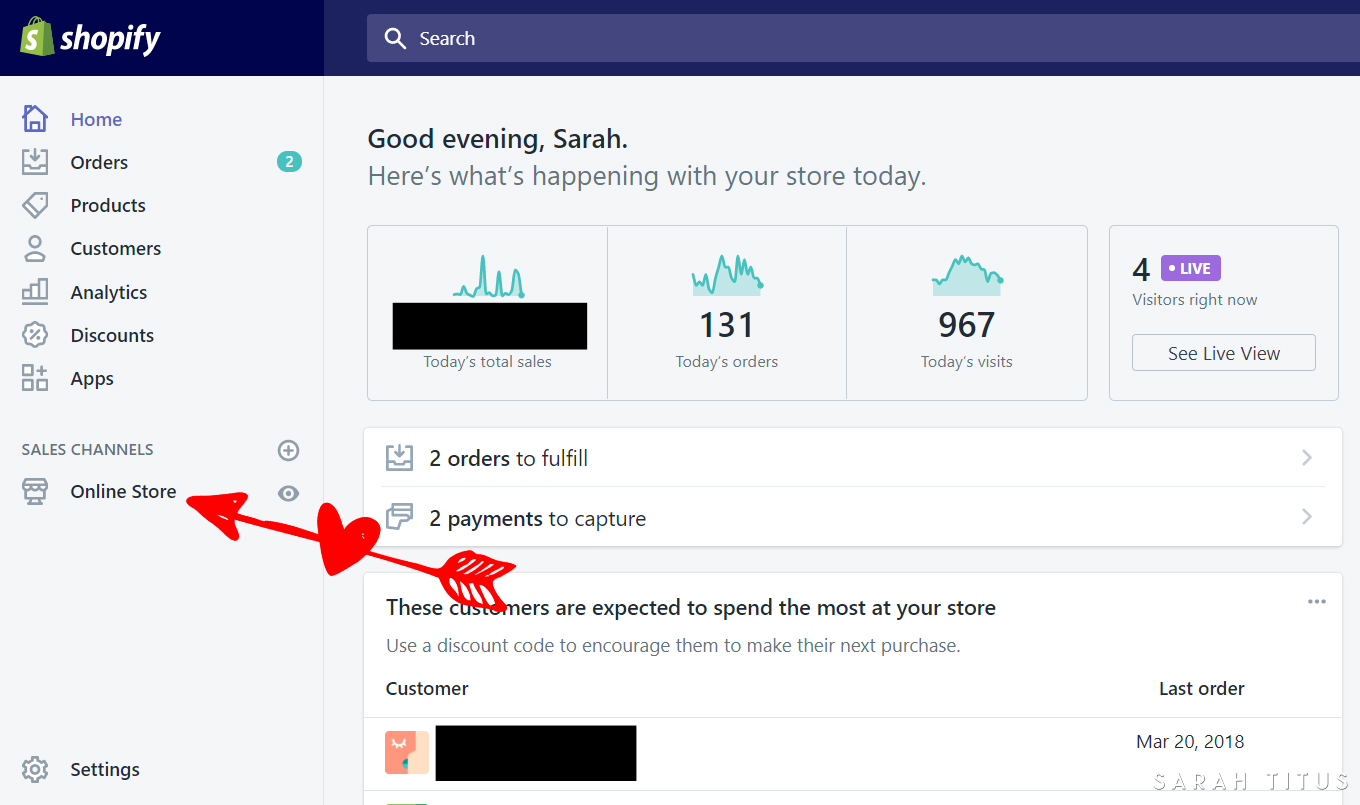Click the Analytics bar chart icon
Viewport: 1360px width, 805px height.
[x=35, y=292]
